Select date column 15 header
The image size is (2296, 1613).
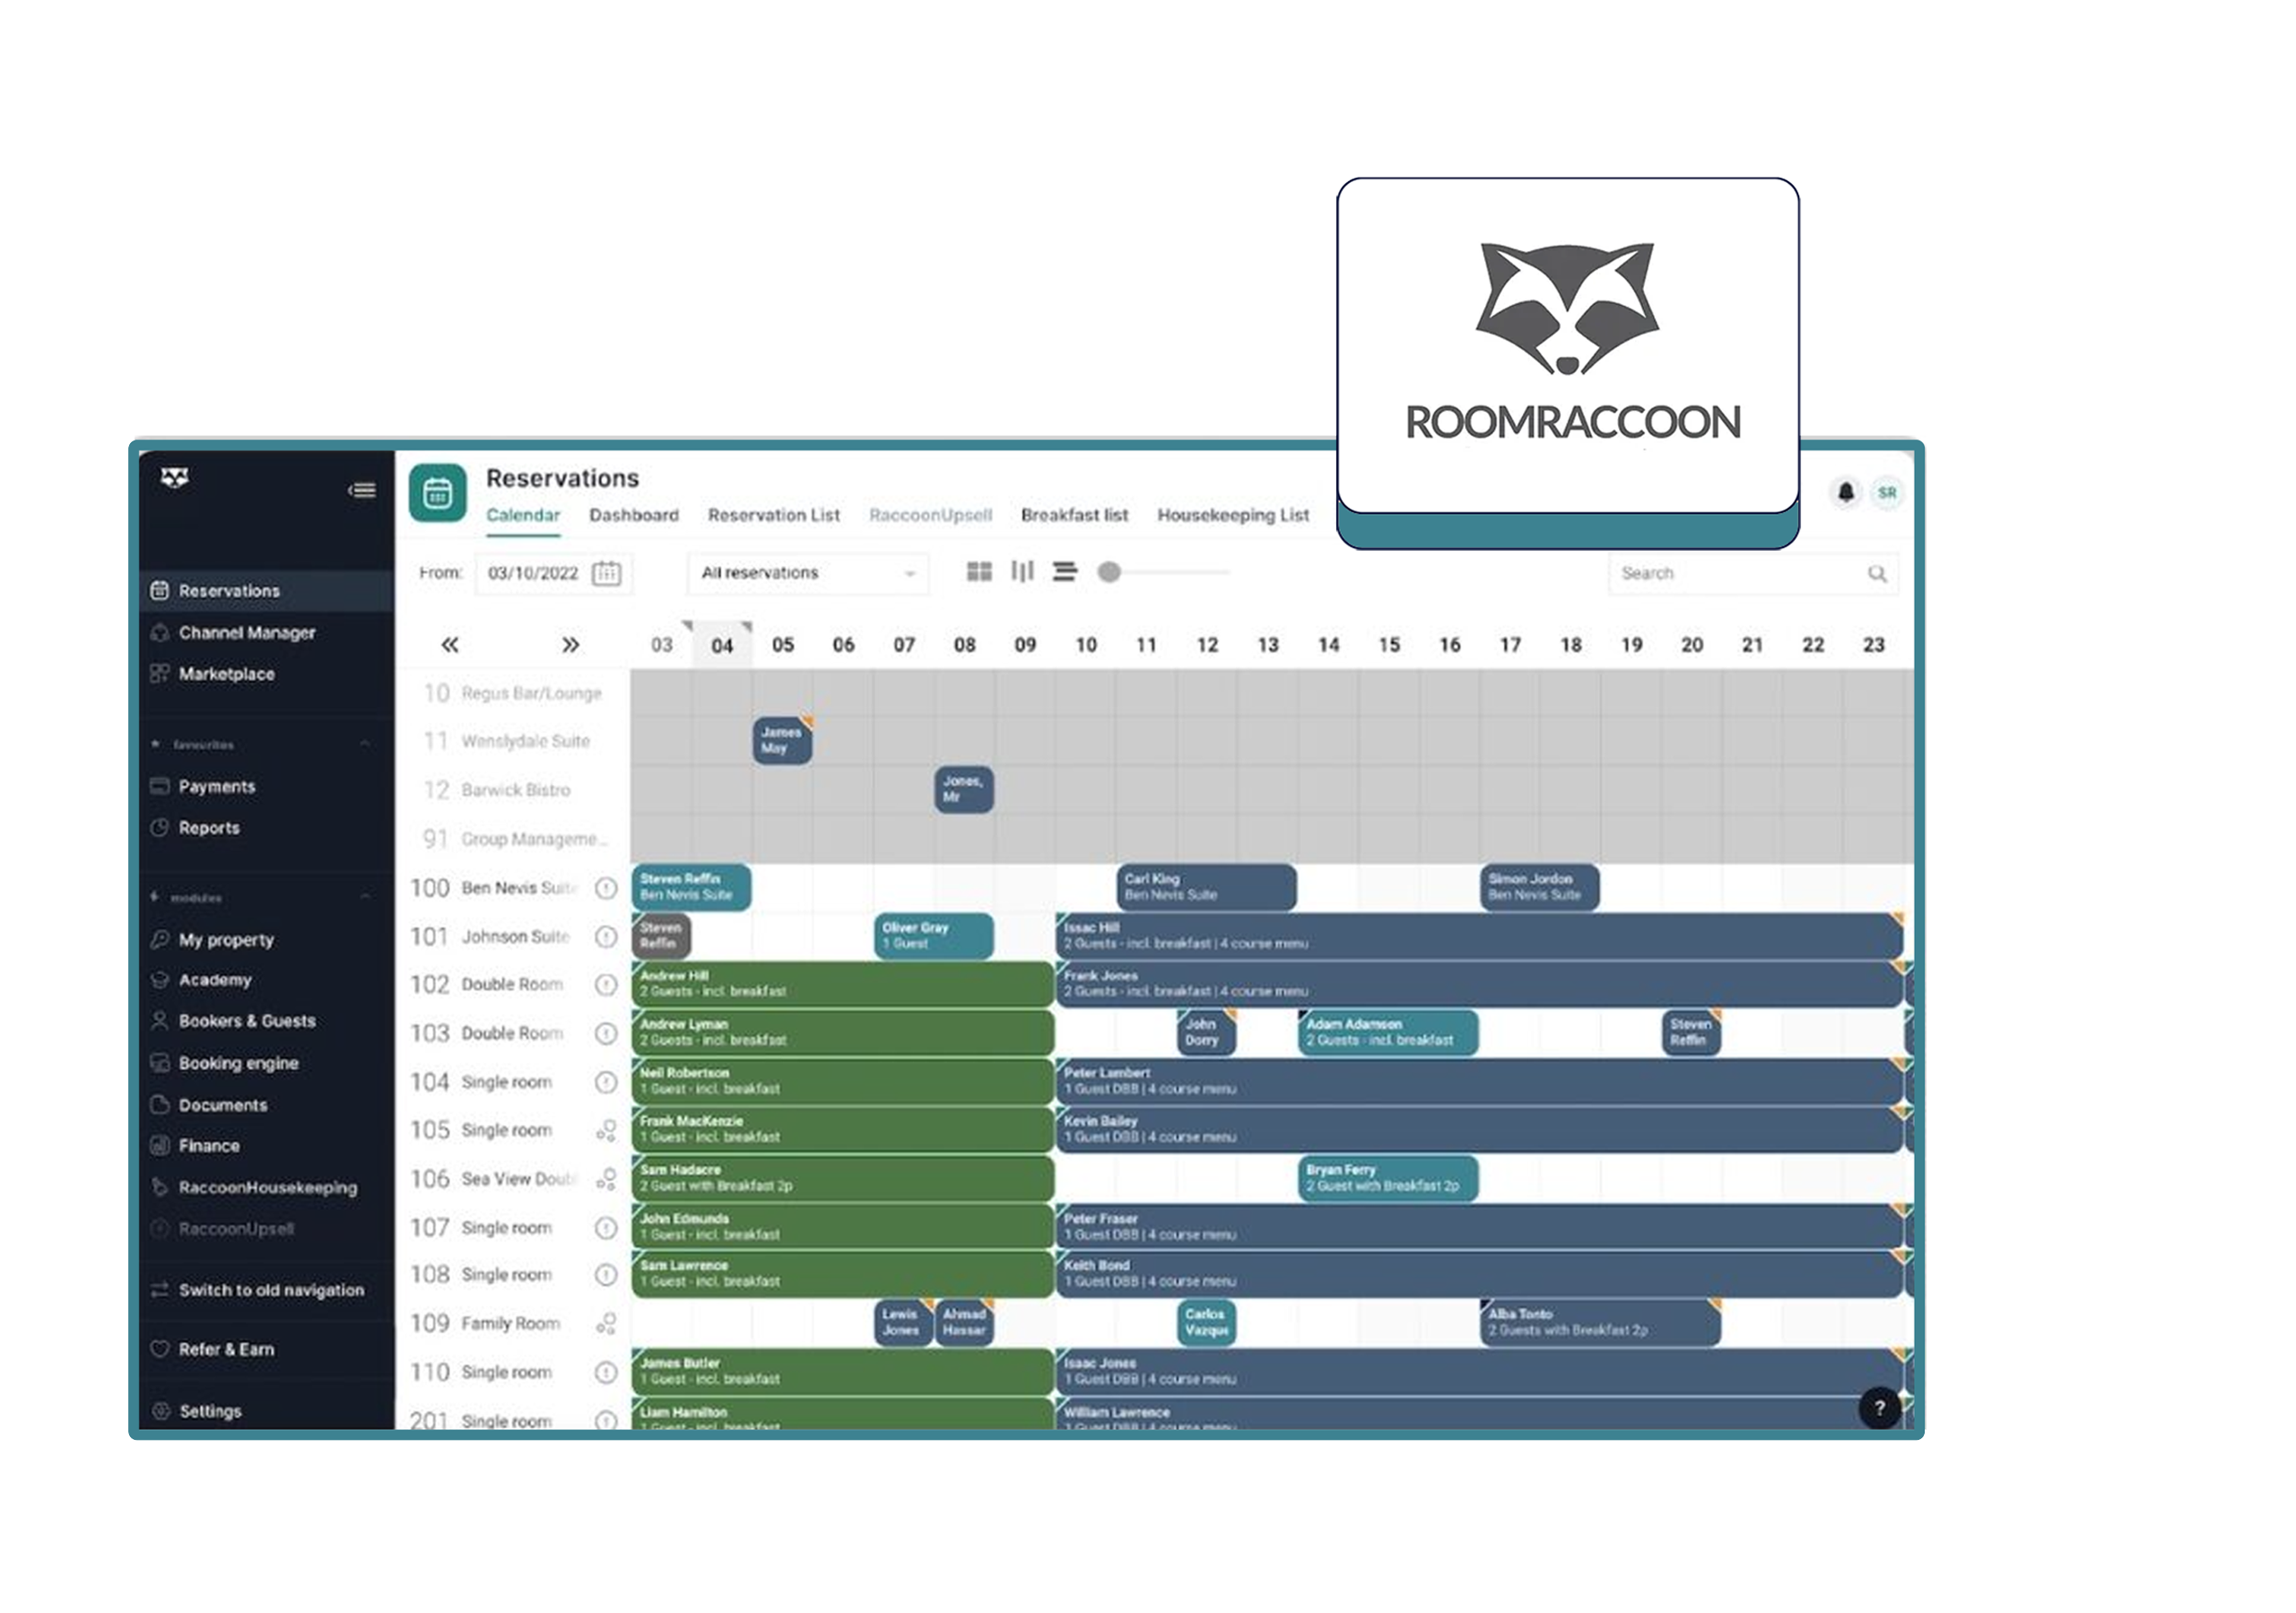pos(1389,645)
